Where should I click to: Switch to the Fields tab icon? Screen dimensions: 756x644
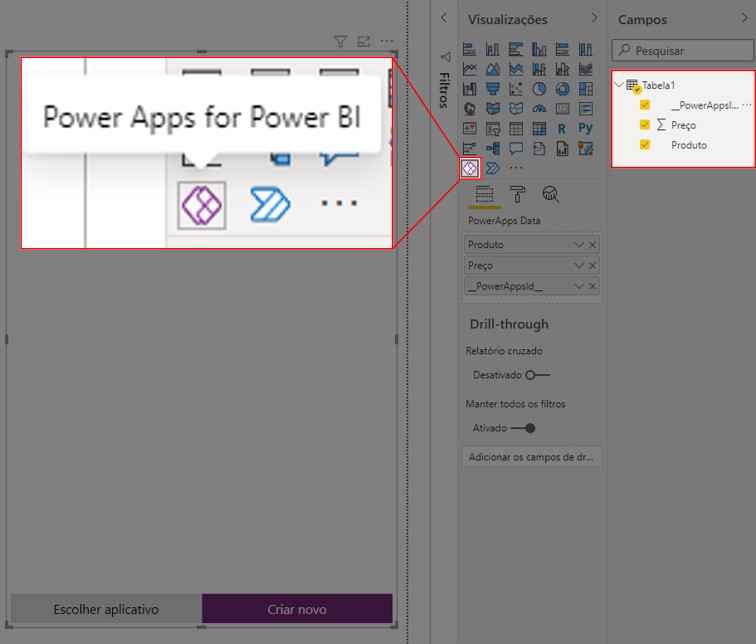tap(484, 194)
